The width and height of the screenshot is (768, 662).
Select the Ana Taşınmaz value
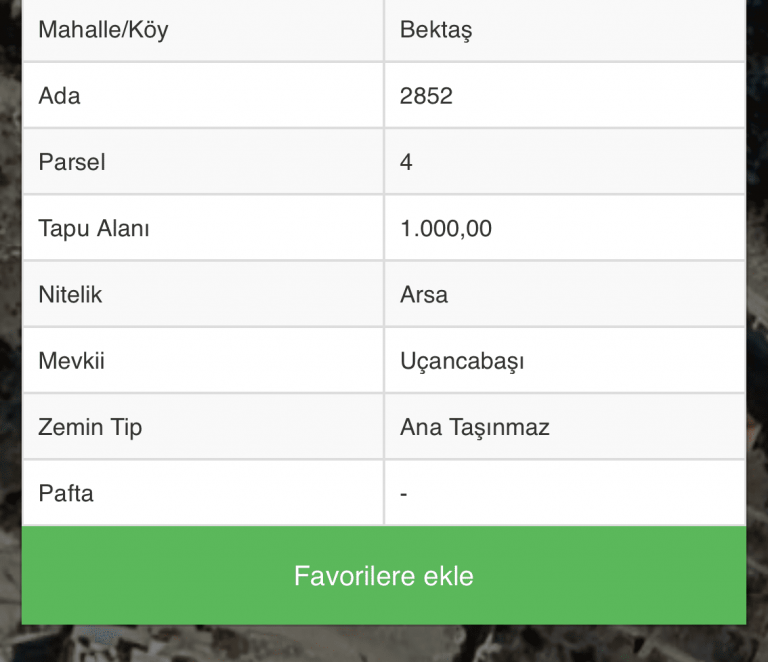click(x=475, y=427)
